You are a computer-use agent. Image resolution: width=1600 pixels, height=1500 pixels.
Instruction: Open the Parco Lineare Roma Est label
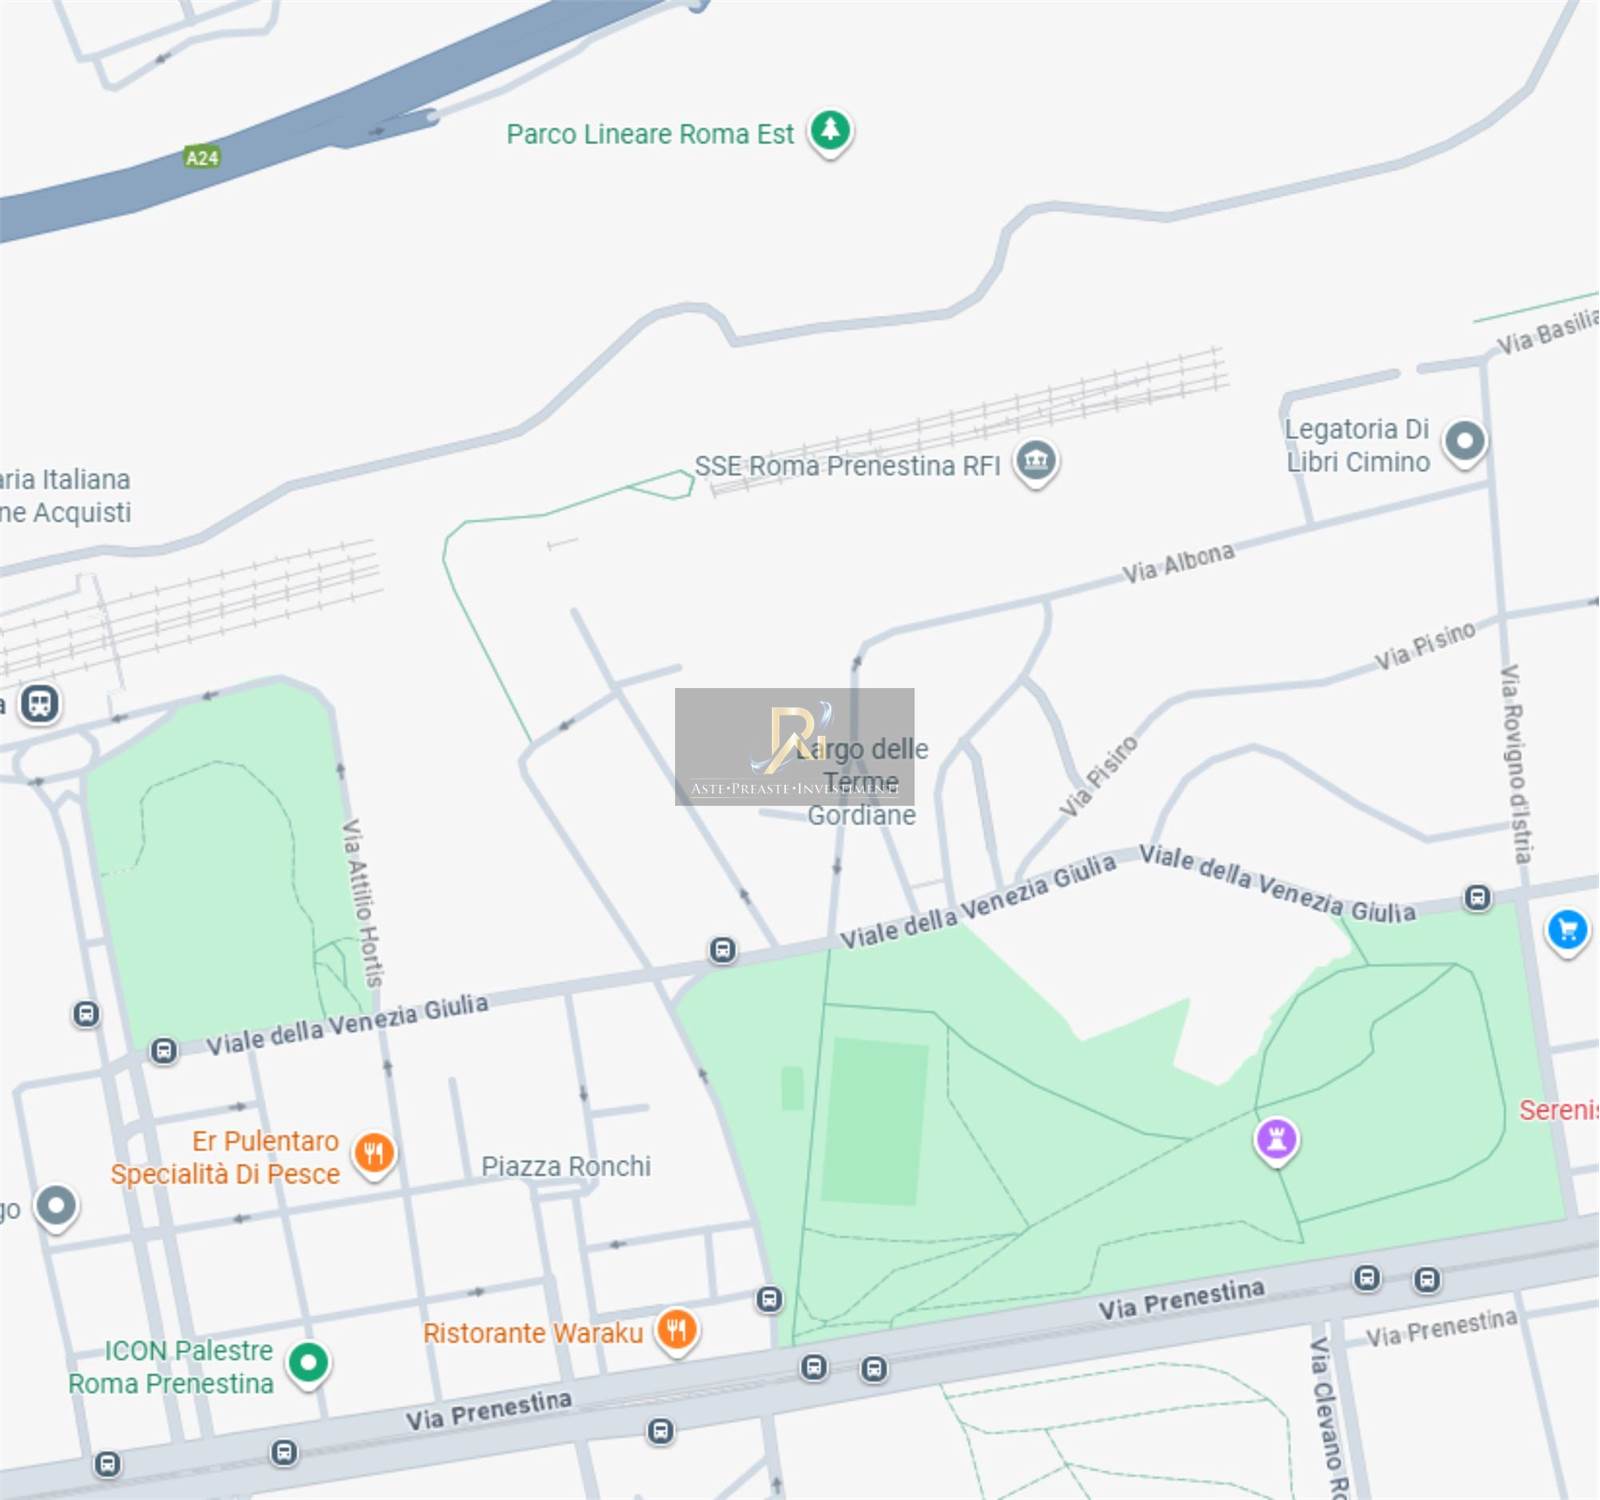pos(650,134)
